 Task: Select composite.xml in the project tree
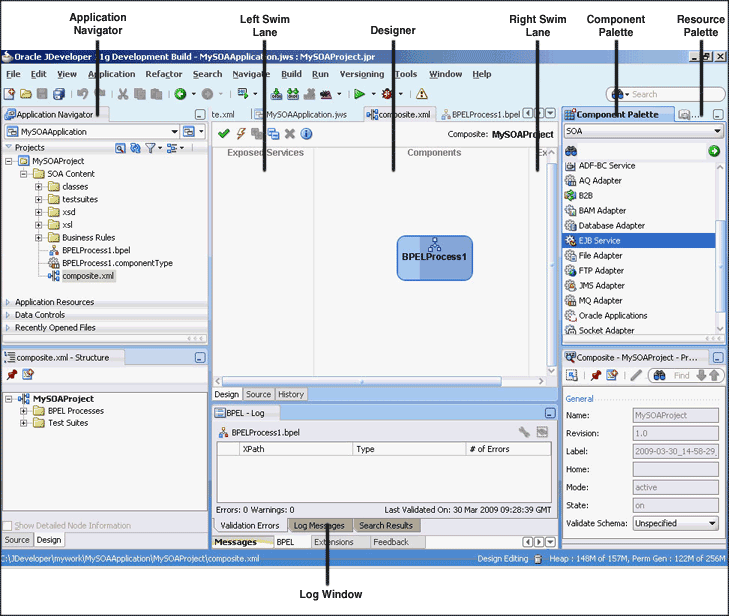point(88,276)
